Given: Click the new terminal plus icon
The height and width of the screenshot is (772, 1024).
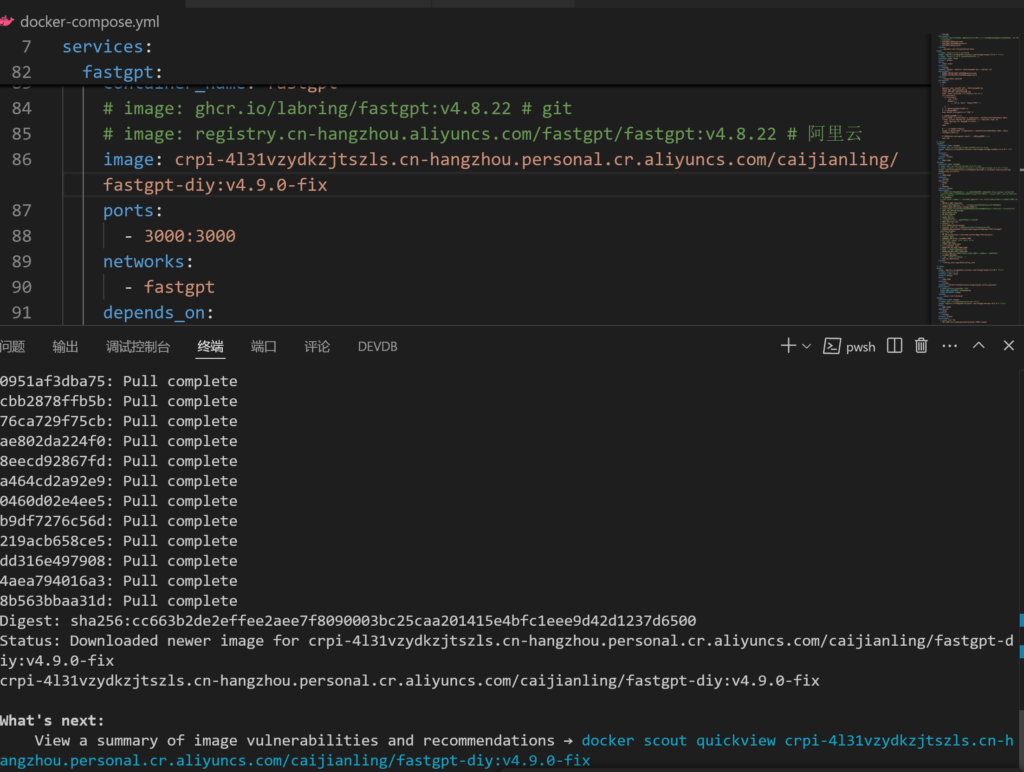Looking at the screenshot, I should click(x=788, y=346).
